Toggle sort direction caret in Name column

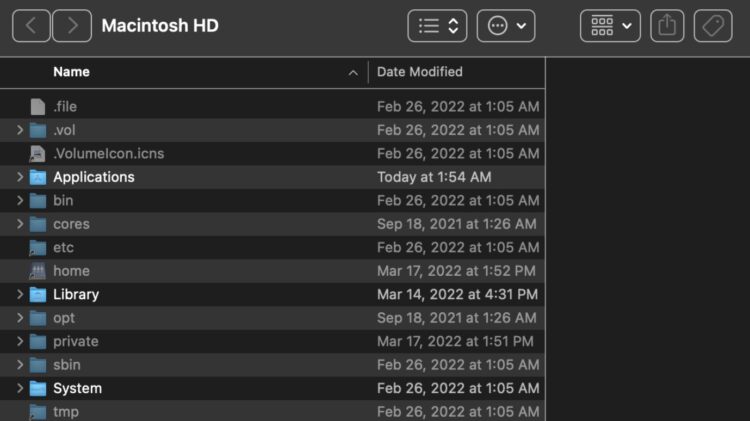(353, 73)
